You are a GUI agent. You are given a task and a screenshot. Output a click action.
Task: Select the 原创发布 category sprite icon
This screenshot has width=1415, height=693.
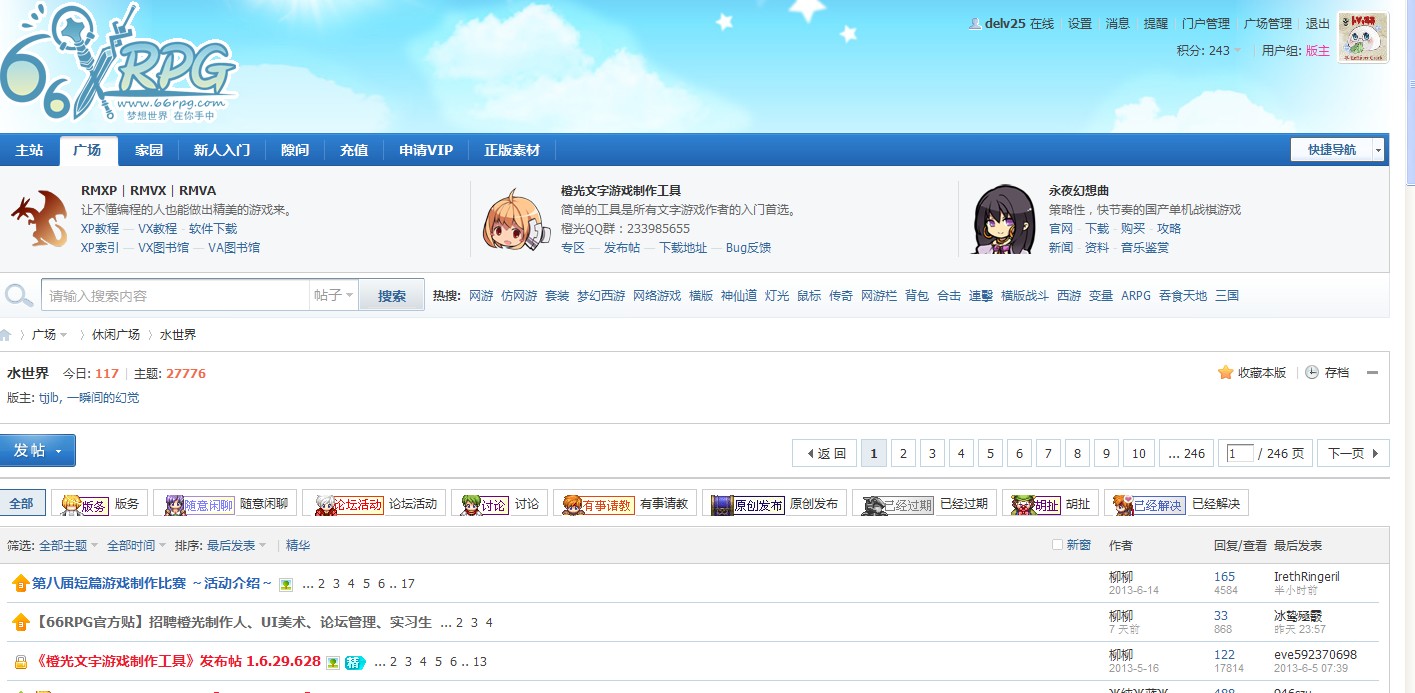pos(747,504)
